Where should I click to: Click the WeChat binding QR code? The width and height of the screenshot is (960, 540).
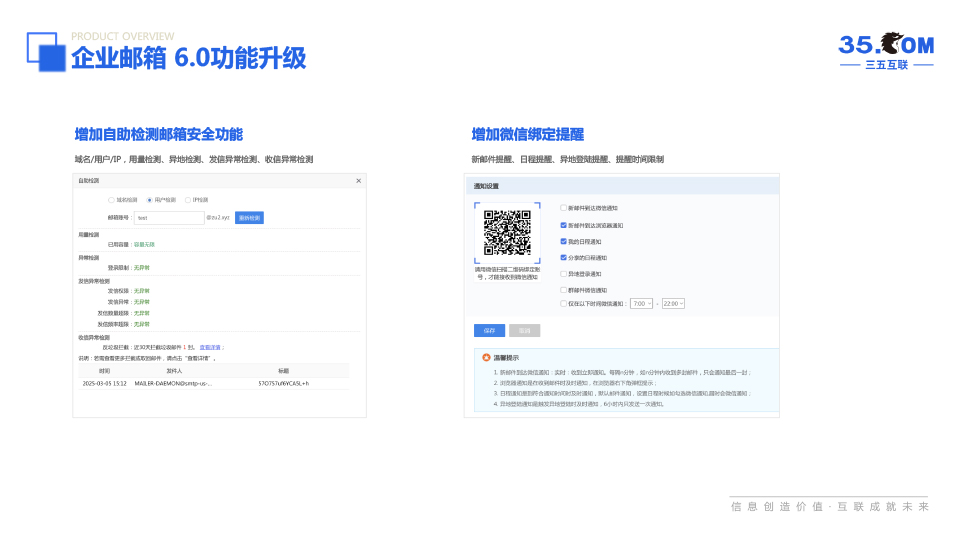pos(507,233)
